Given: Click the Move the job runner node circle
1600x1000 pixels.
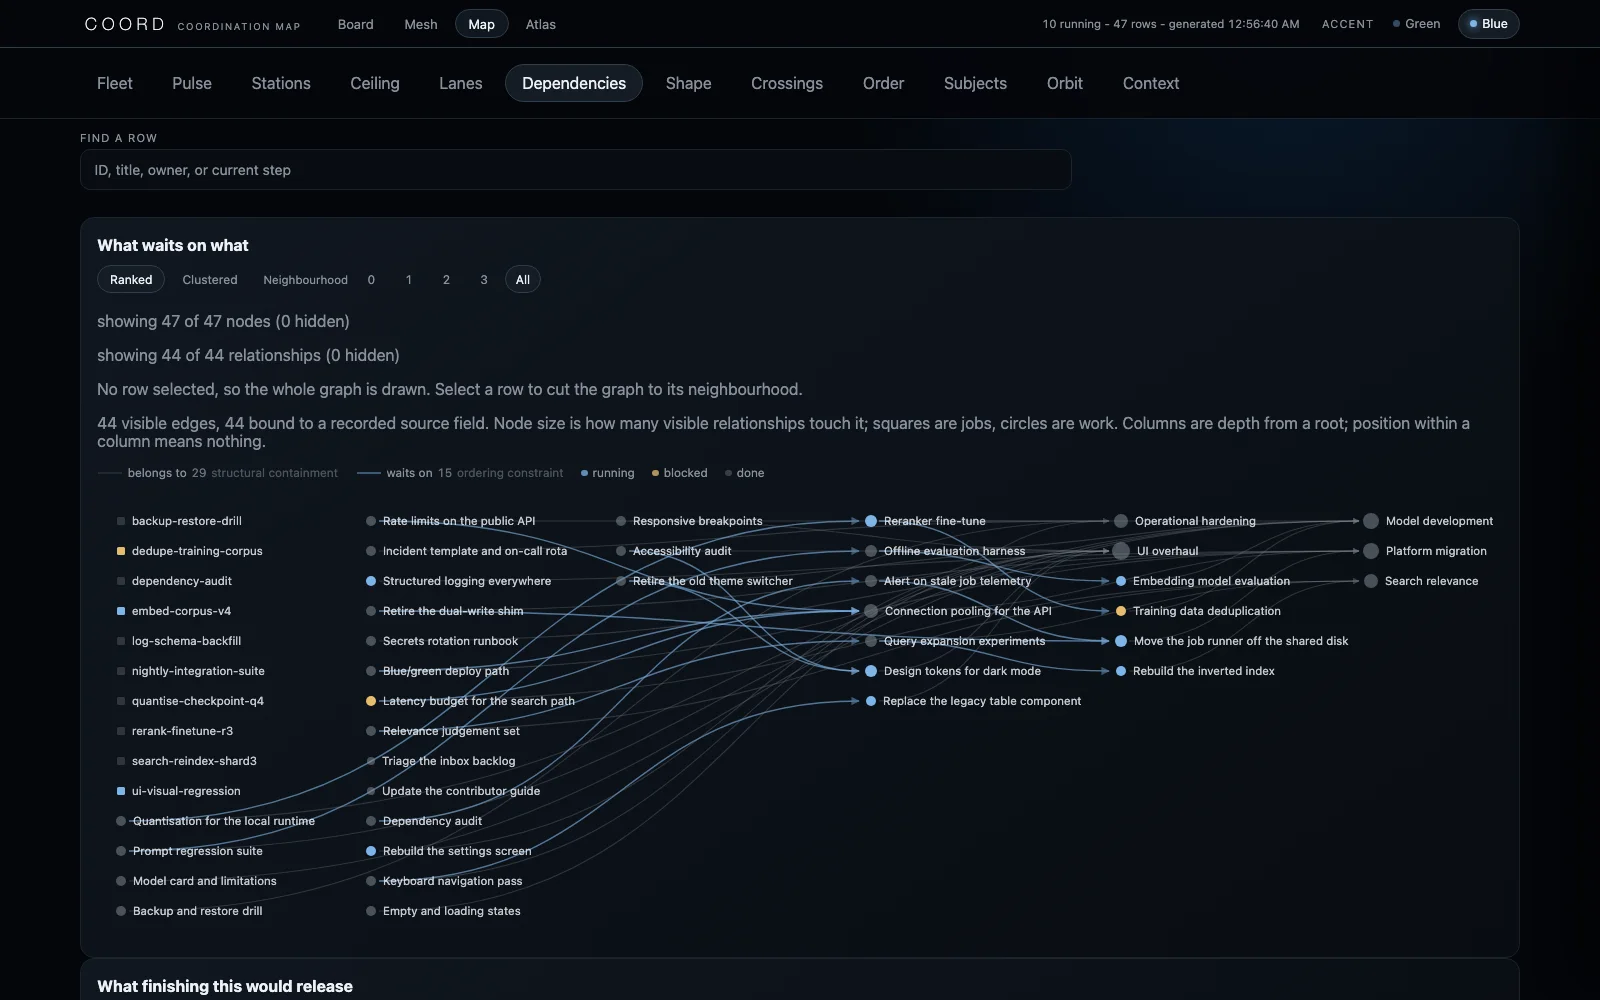Looking at the screenshot, I should 1121,641.
